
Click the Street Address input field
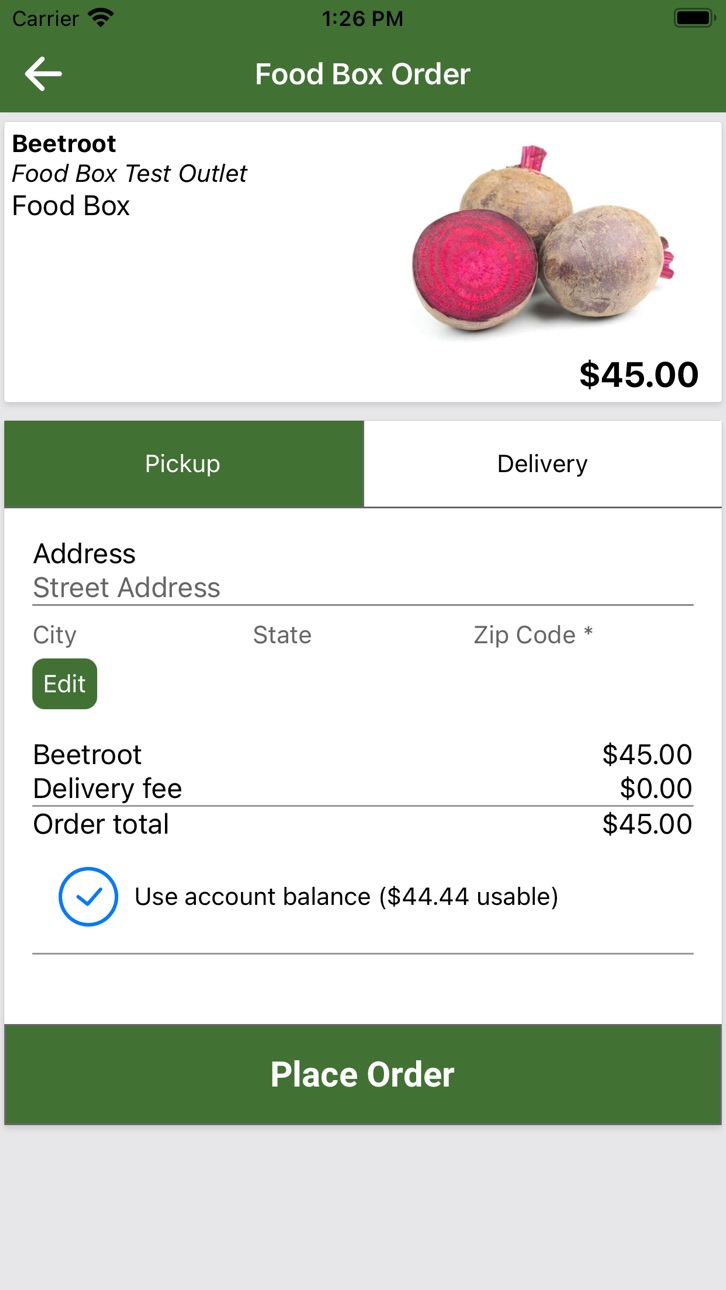point(363,588)
